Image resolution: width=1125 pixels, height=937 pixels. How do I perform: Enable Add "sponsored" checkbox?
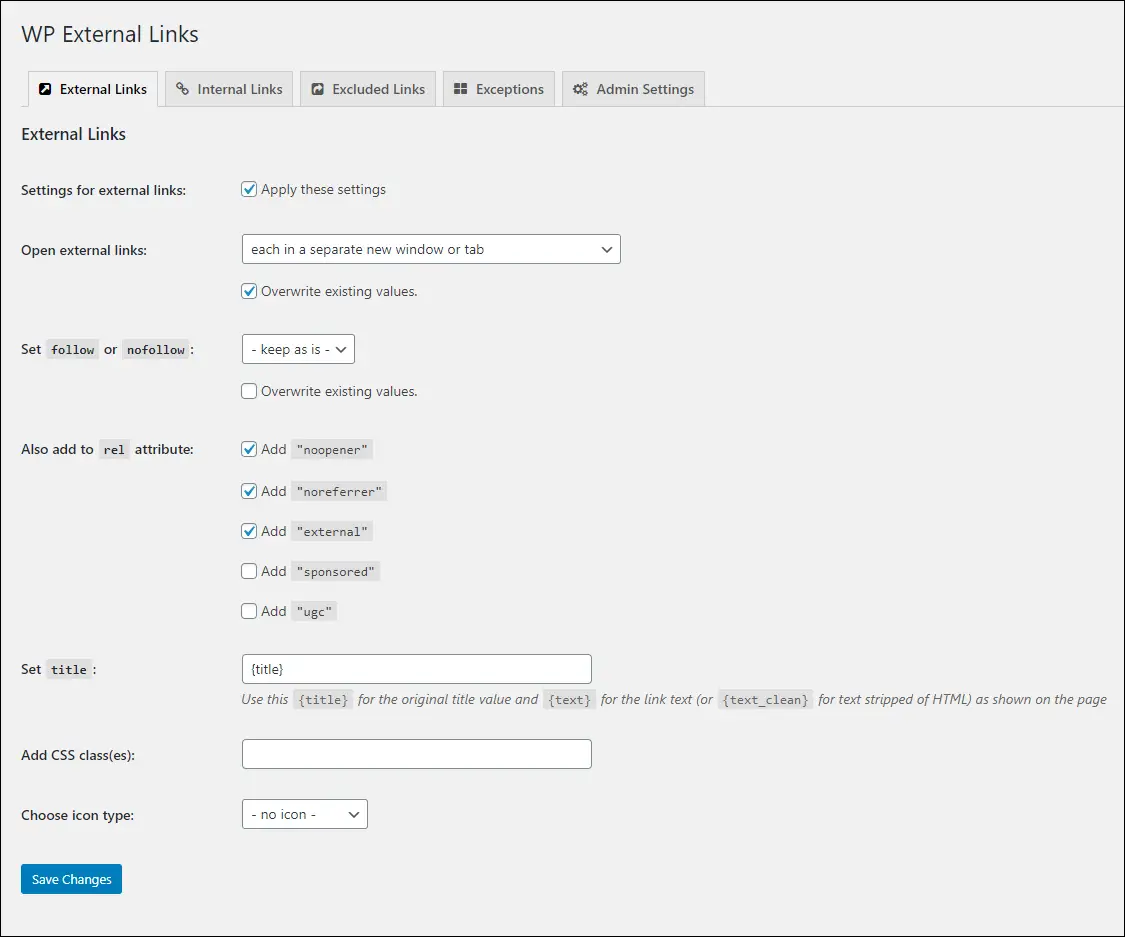(x=249, y=571)
